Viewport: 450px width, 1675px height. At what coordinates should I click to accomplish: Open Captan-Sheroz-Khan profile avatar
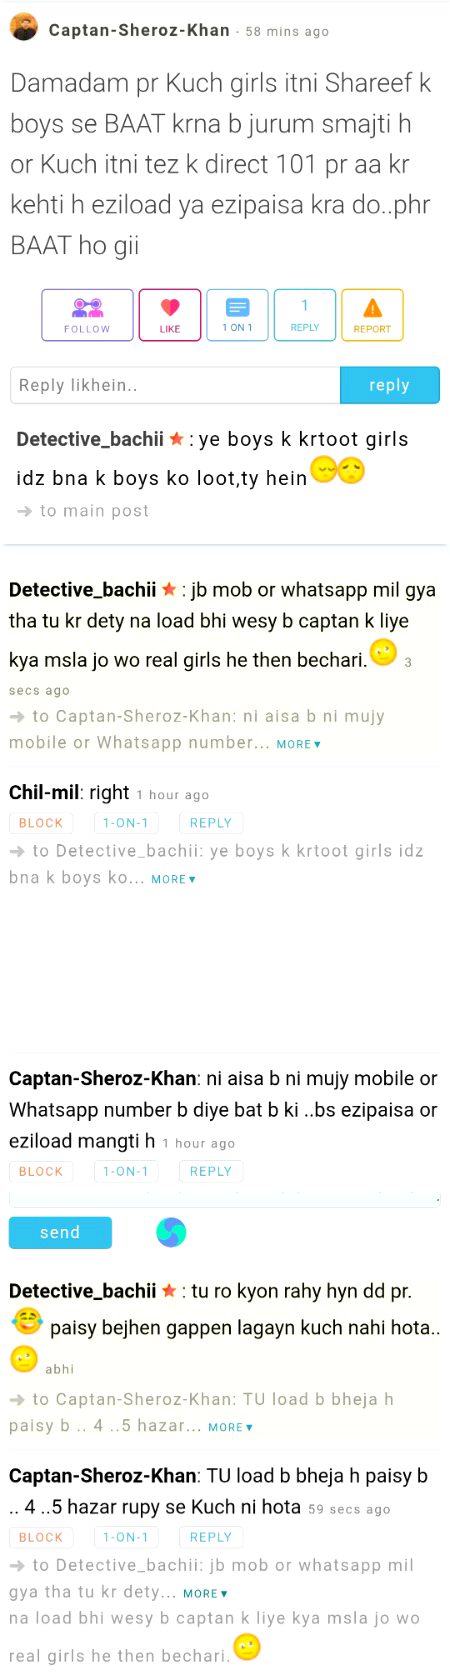click(24, 28)
